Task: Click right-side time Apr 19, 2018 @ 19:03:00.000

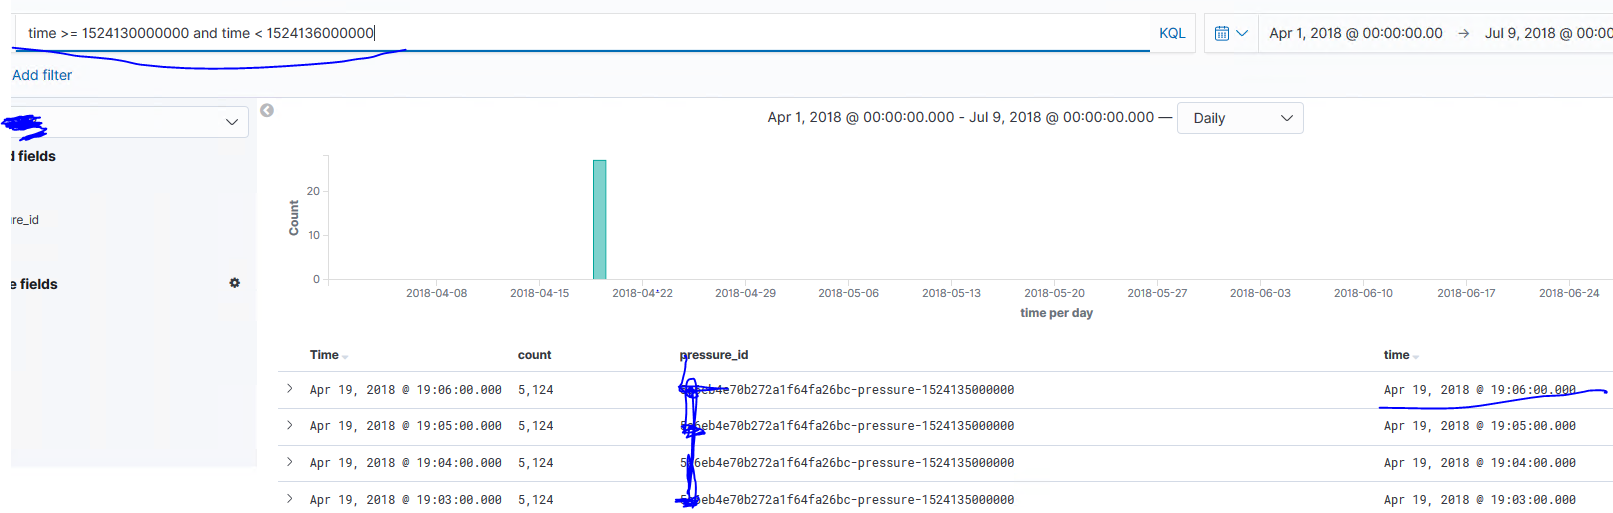Action: [x=1480, y=500]
